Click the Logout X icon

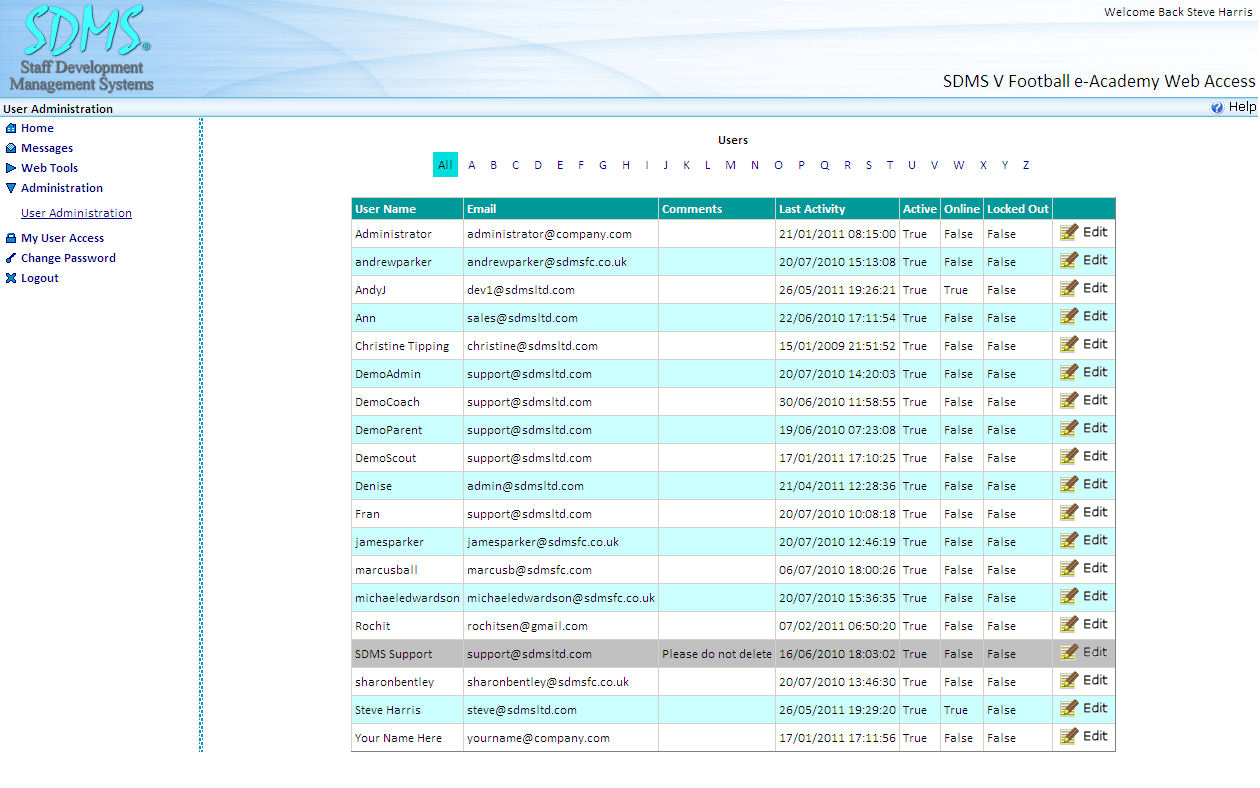[11, 278]
